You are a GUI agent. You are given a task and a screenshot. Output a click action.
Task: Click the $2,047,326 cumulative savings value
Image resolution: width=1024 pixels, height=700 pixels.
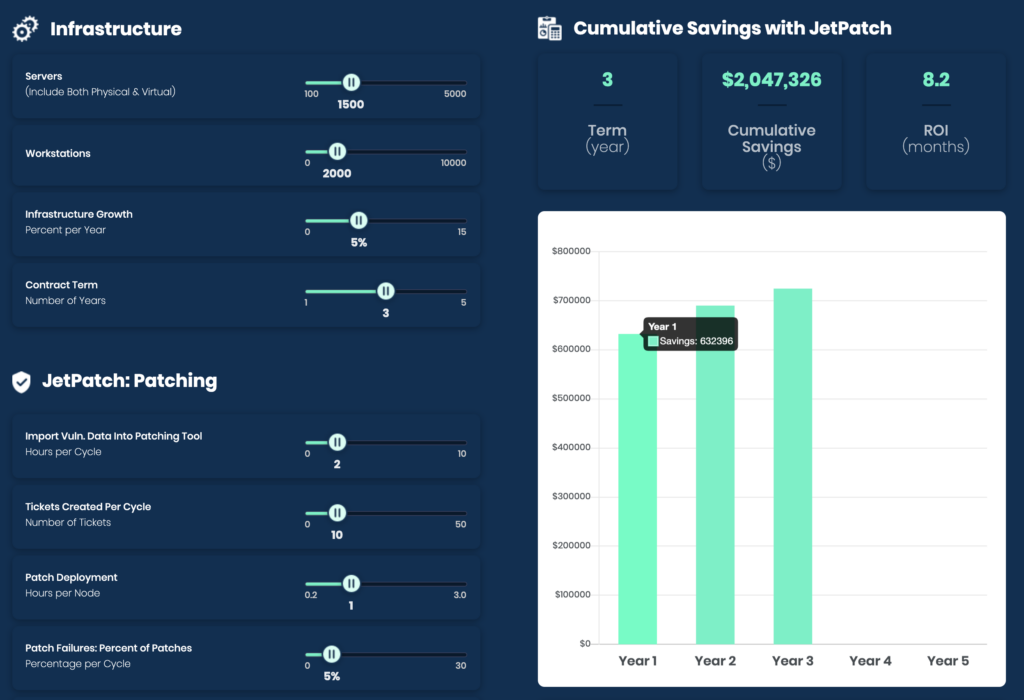(x=771, y=80)
